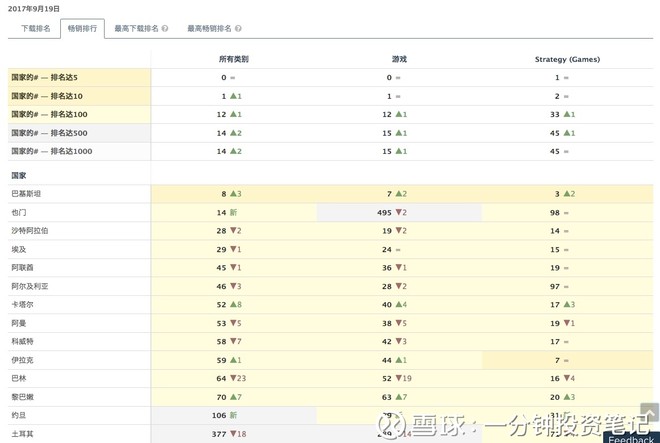This screenshot has width=660, height=443.
Task: Click the 巴林 country row
Action: pos(330,379)
